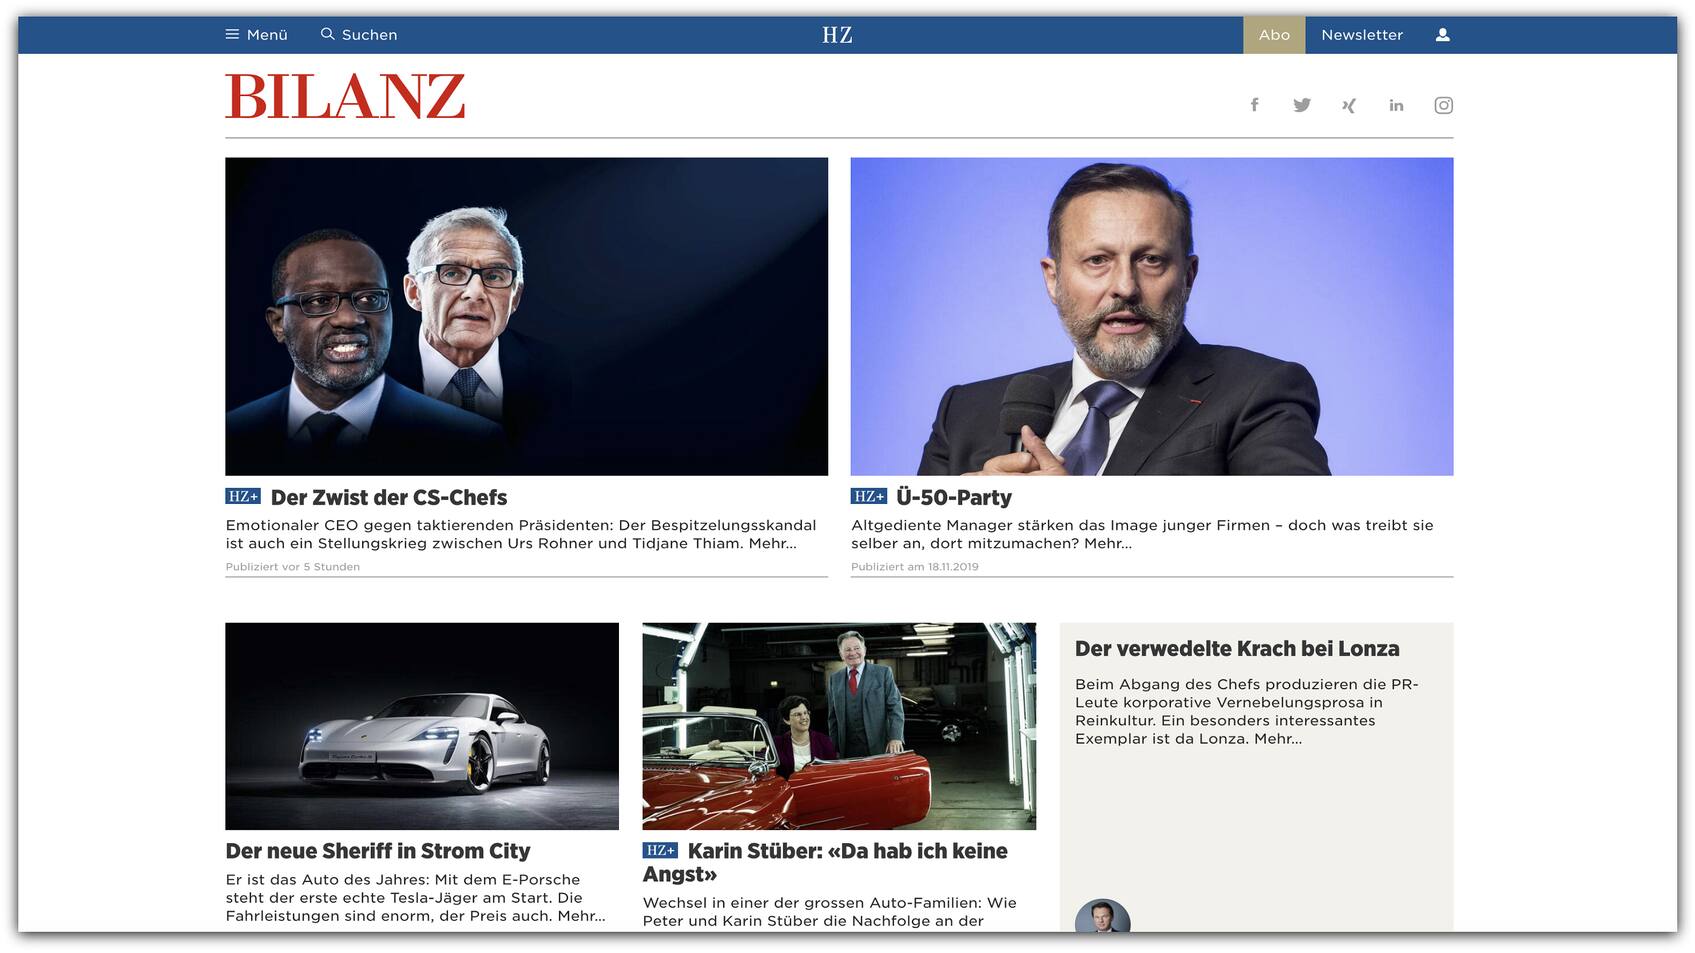Open the Instagram social icon
The height and width of the screenshot is (953, 1695).
pyautogui.click(x=1443, y=105)
